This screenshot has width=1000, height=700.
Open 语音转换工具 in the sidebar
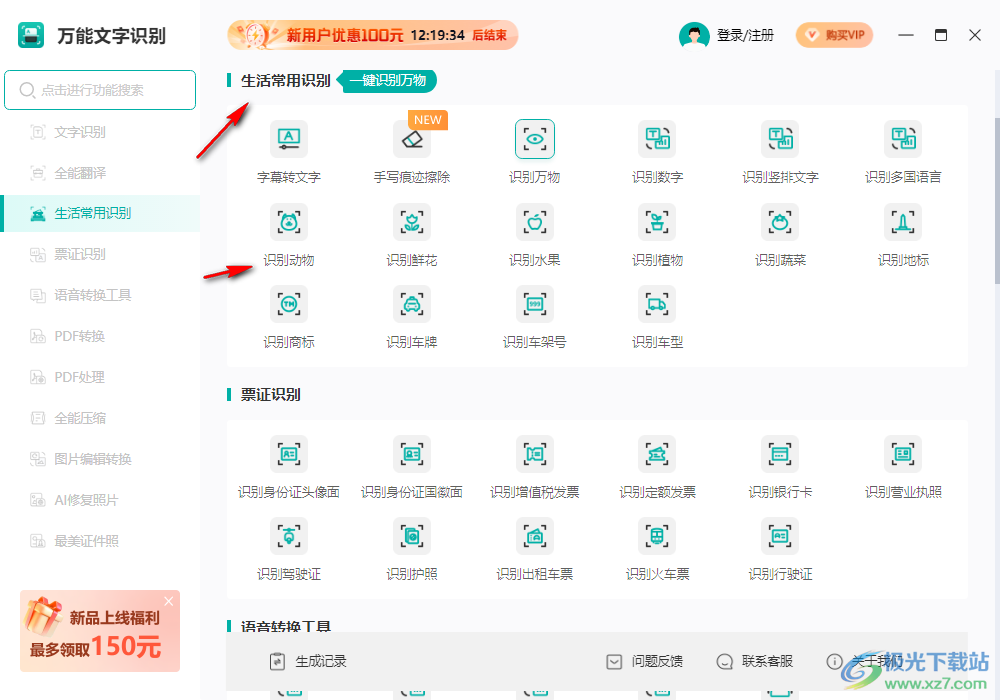pyautogui.click(x=100, y=295)
